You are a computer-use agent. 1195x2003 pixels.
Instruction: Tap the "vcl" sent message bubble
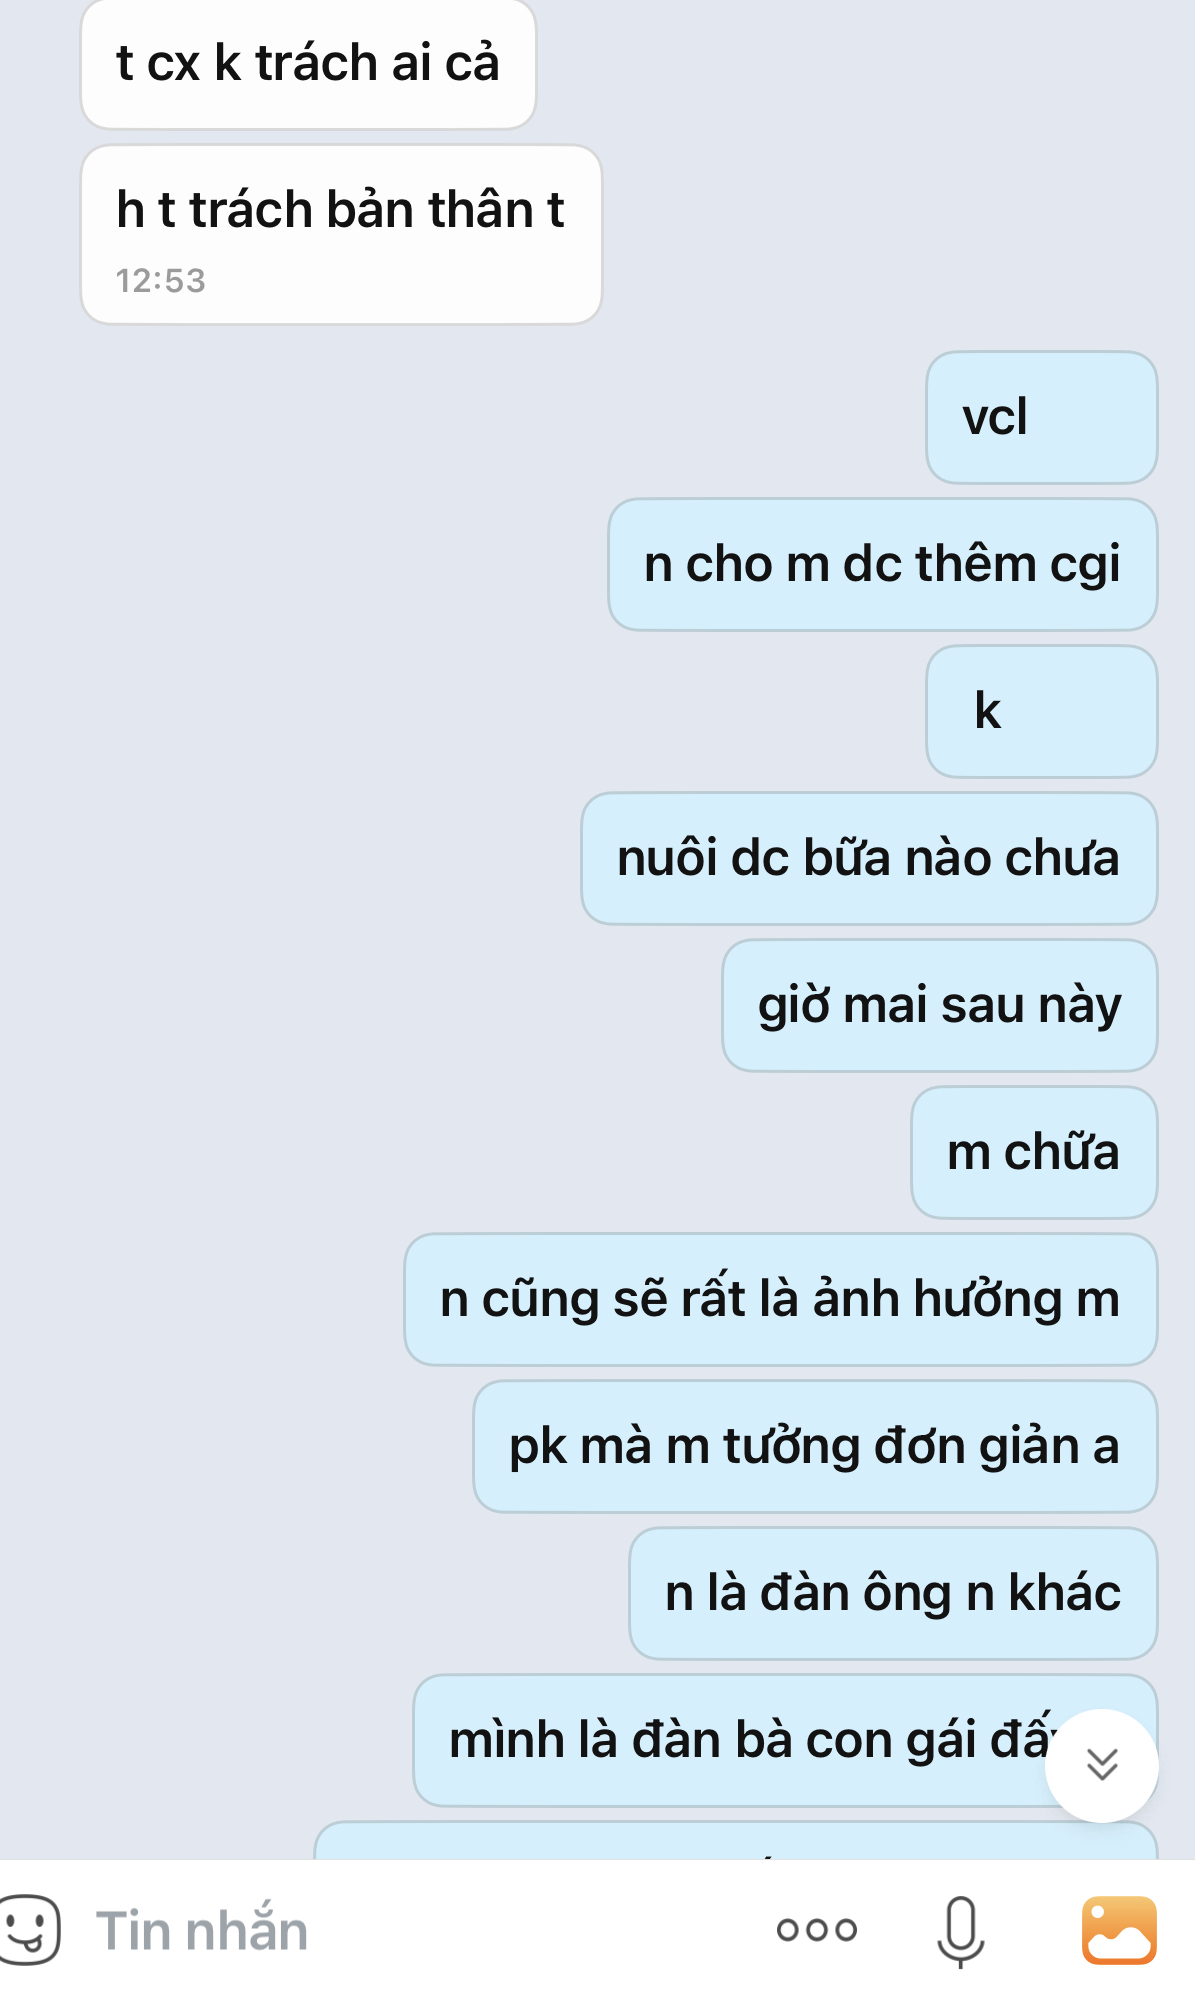point(1042,418)
